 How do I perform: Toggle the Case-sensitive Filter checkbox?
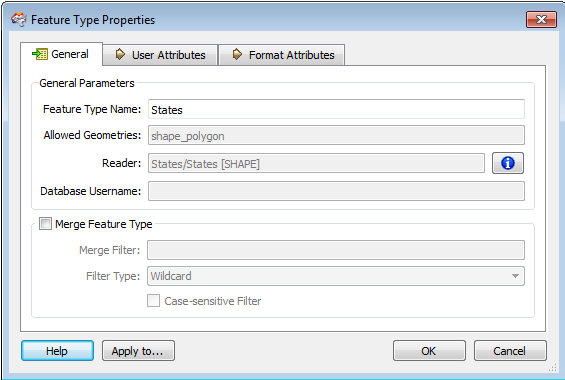click(154, 301)
